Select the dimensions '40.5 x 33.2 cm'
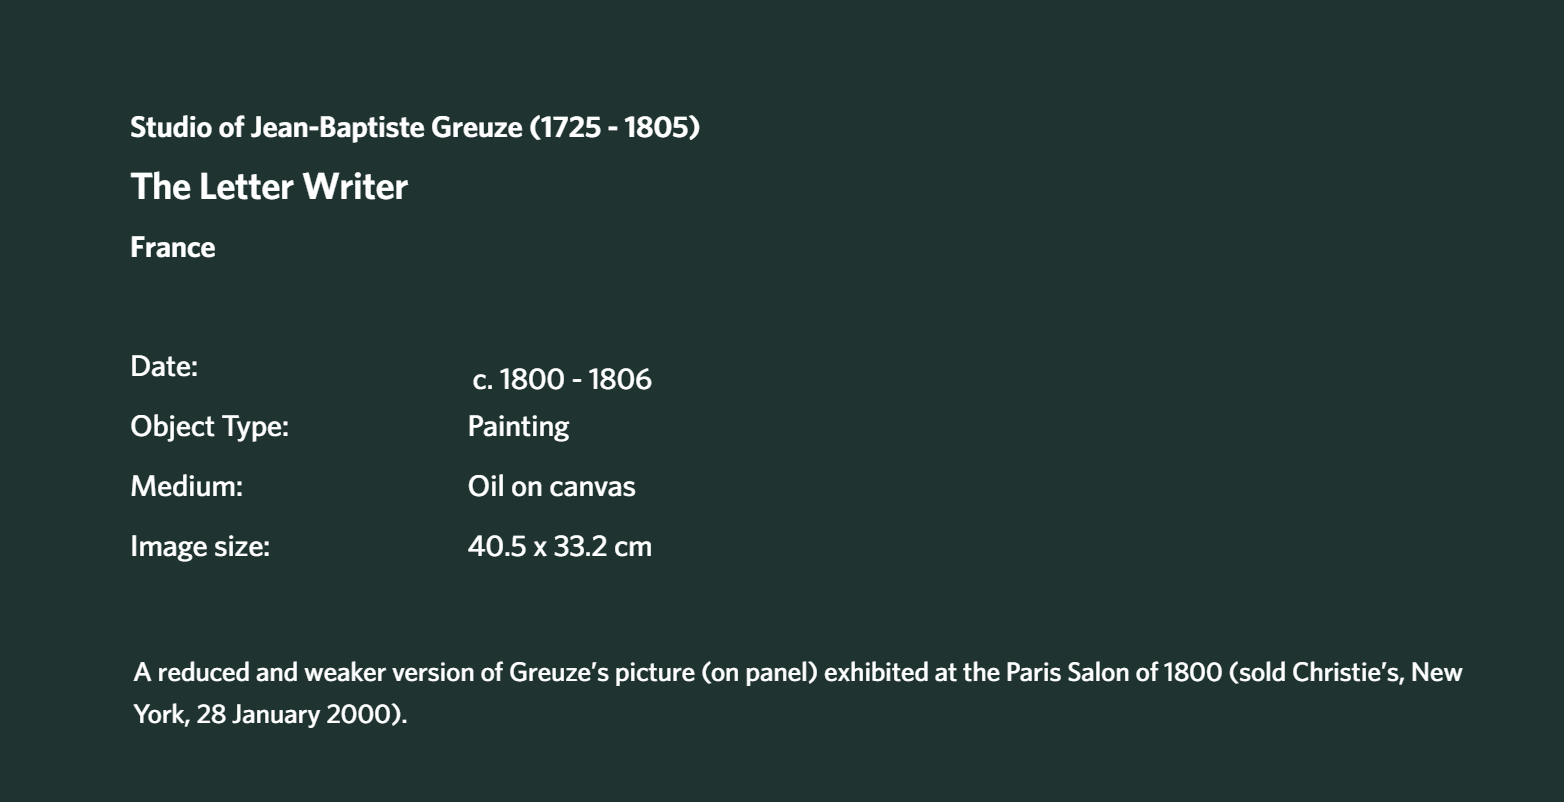This screenshot has height=802, width=1564. [x=560, y=547]
